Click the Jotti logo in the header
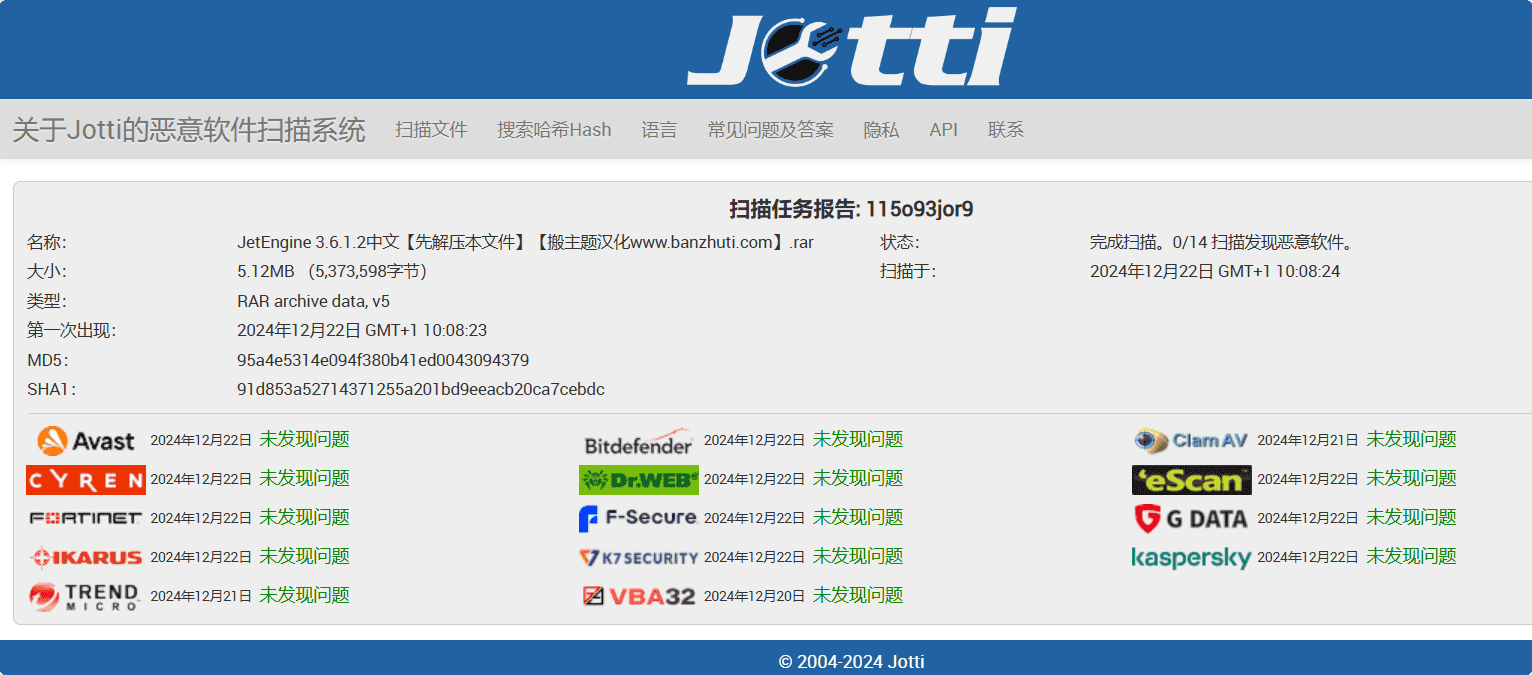This screenshot has width=1532, height=675. (851, 47)
